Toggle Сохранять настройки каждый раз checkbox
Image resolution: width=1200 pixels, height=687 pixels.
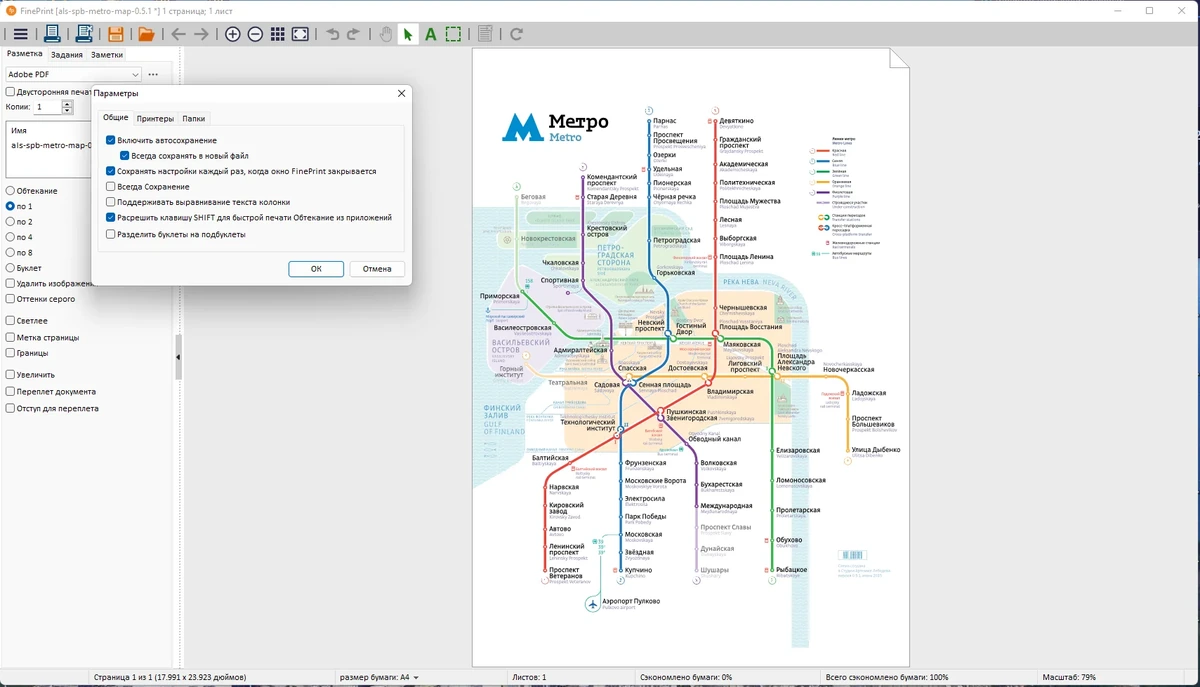[x=111, y=171]
